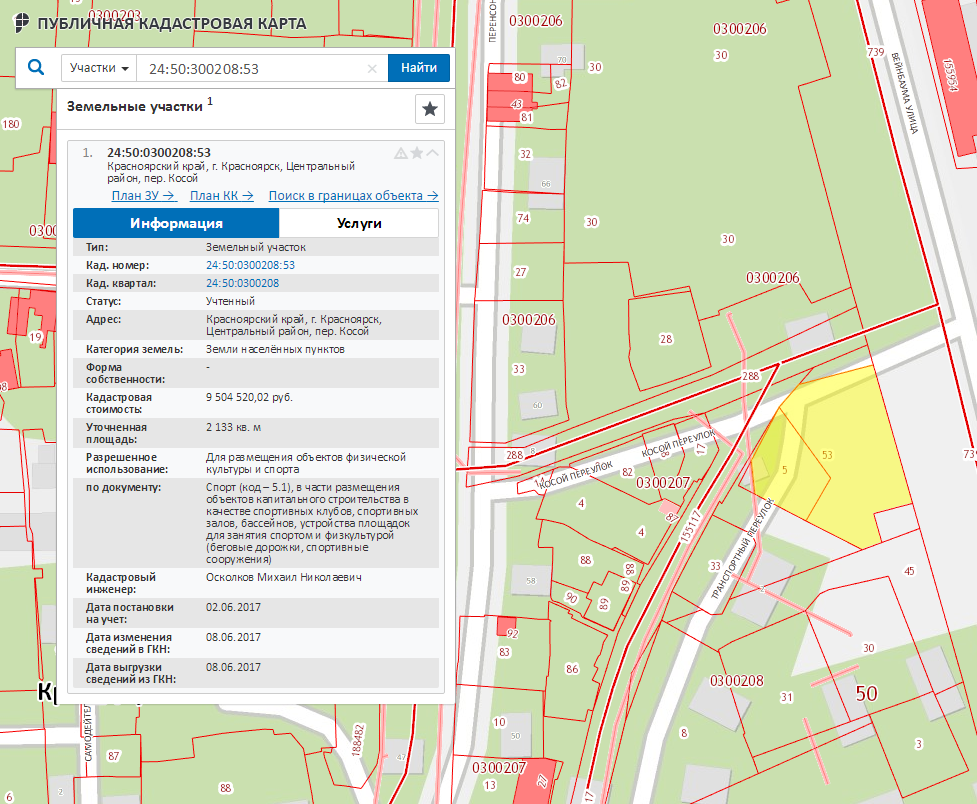Switch to the Услуги tab
Viewport: 977px width, 804px height.
point(358,223)
